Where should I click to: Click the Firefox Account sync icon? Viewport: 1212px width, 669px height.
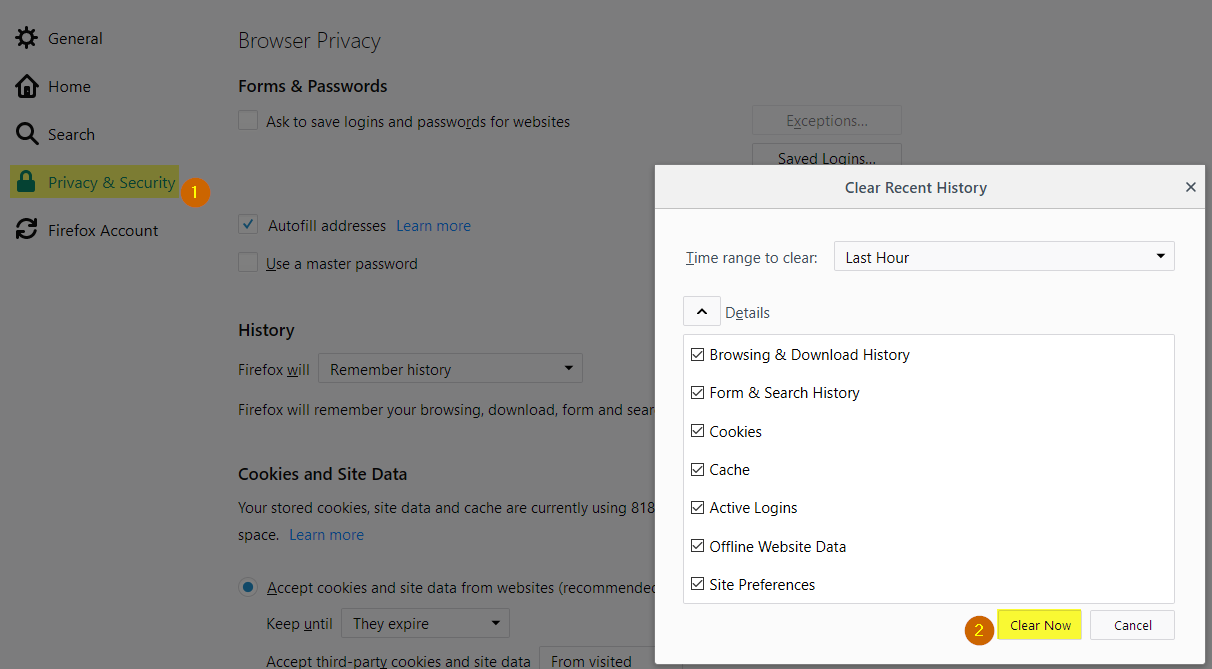click(27, 230)
